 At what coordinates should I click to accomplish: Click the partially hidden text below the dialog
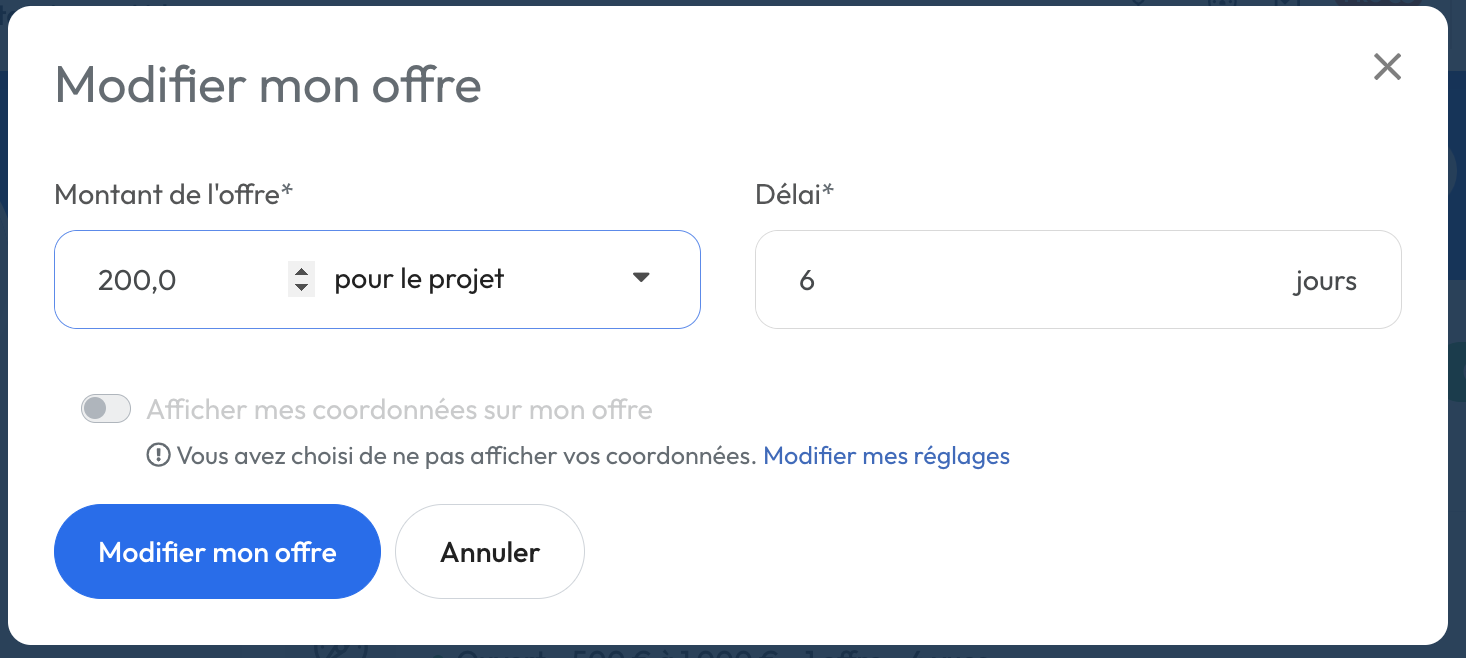pos(700,652)
